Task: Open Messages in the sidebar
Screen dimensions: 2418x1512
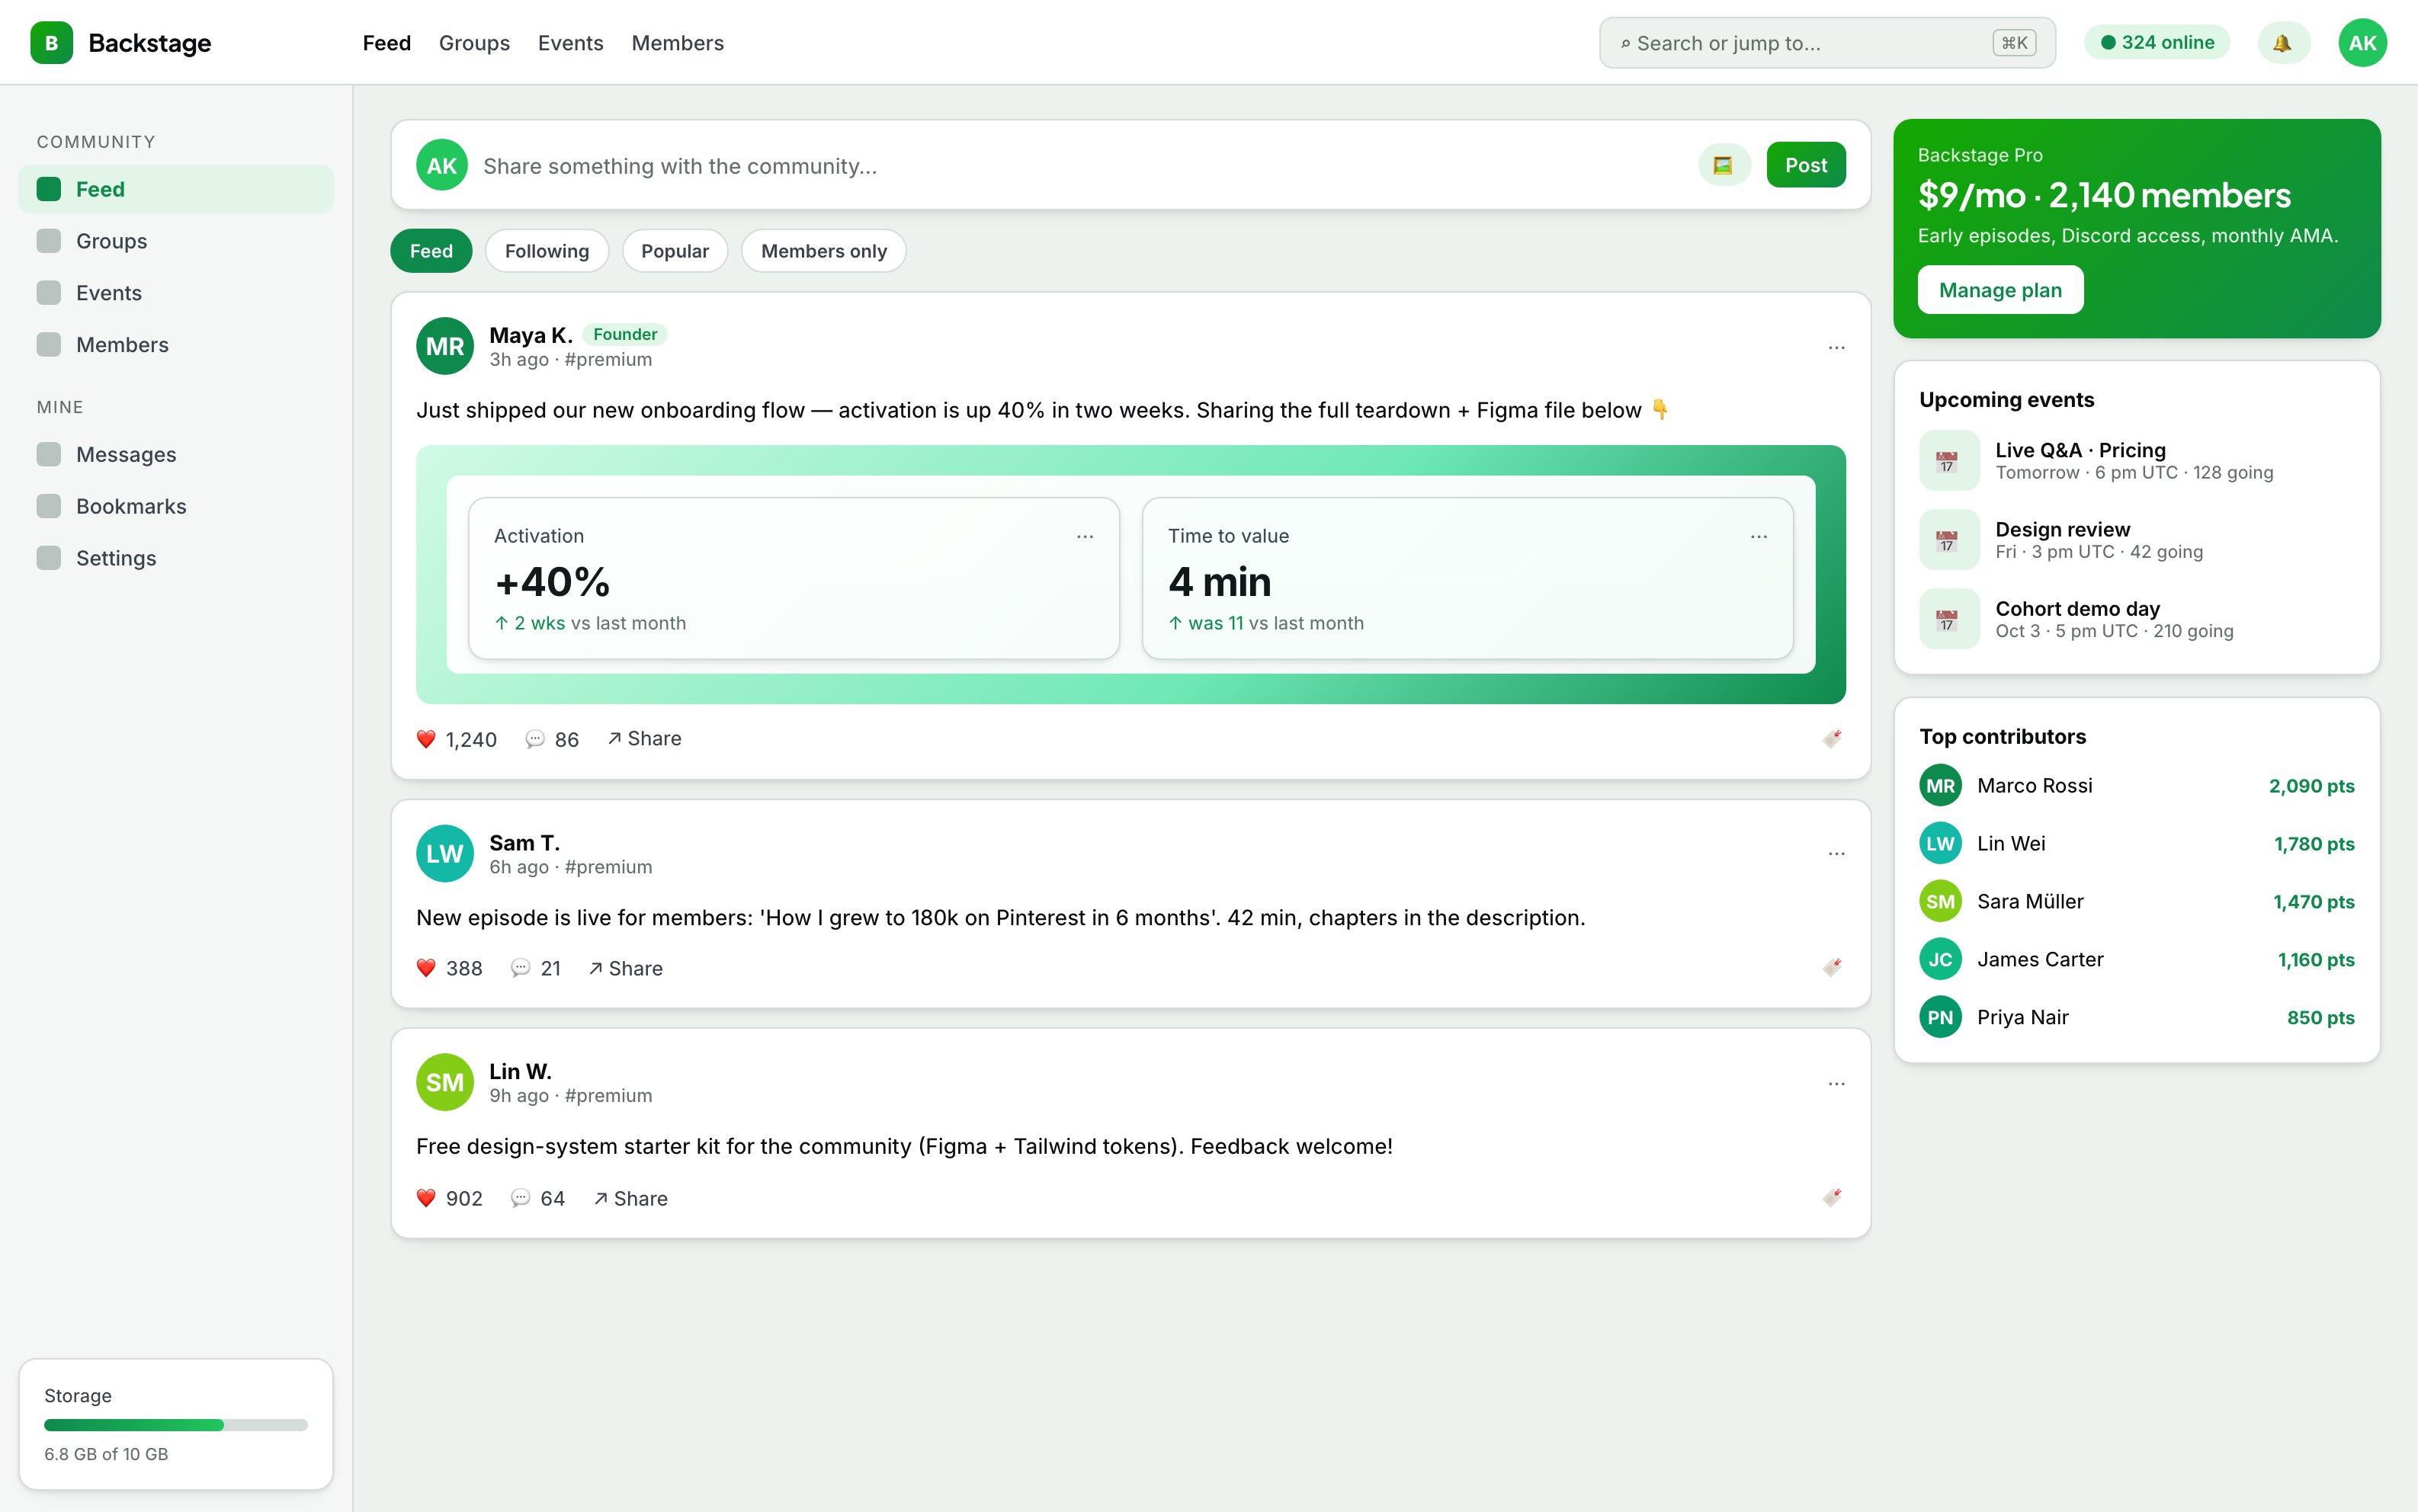Action: click(x=176, y=455)
